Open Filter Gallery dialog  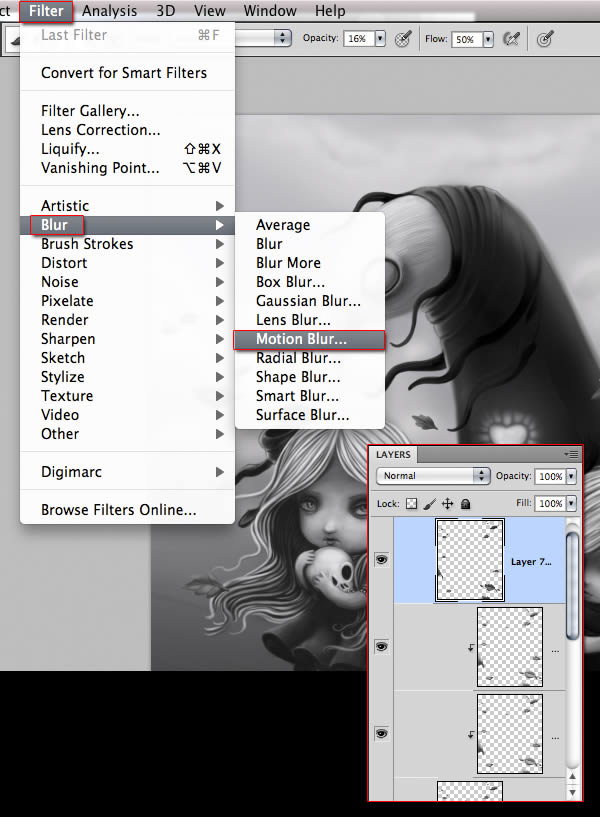coord(127,111)
